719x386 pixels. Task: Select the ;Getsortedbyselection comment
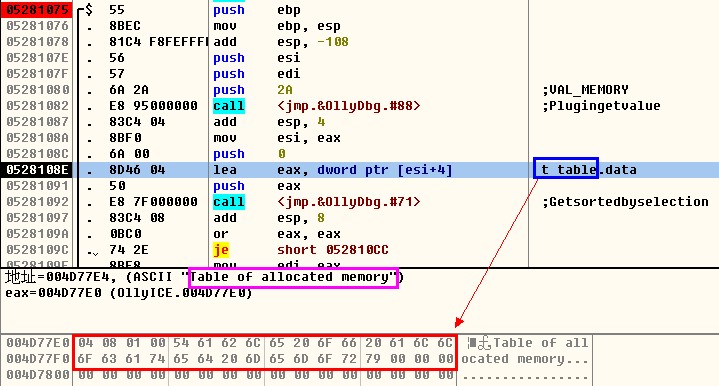tap(625, 202)
